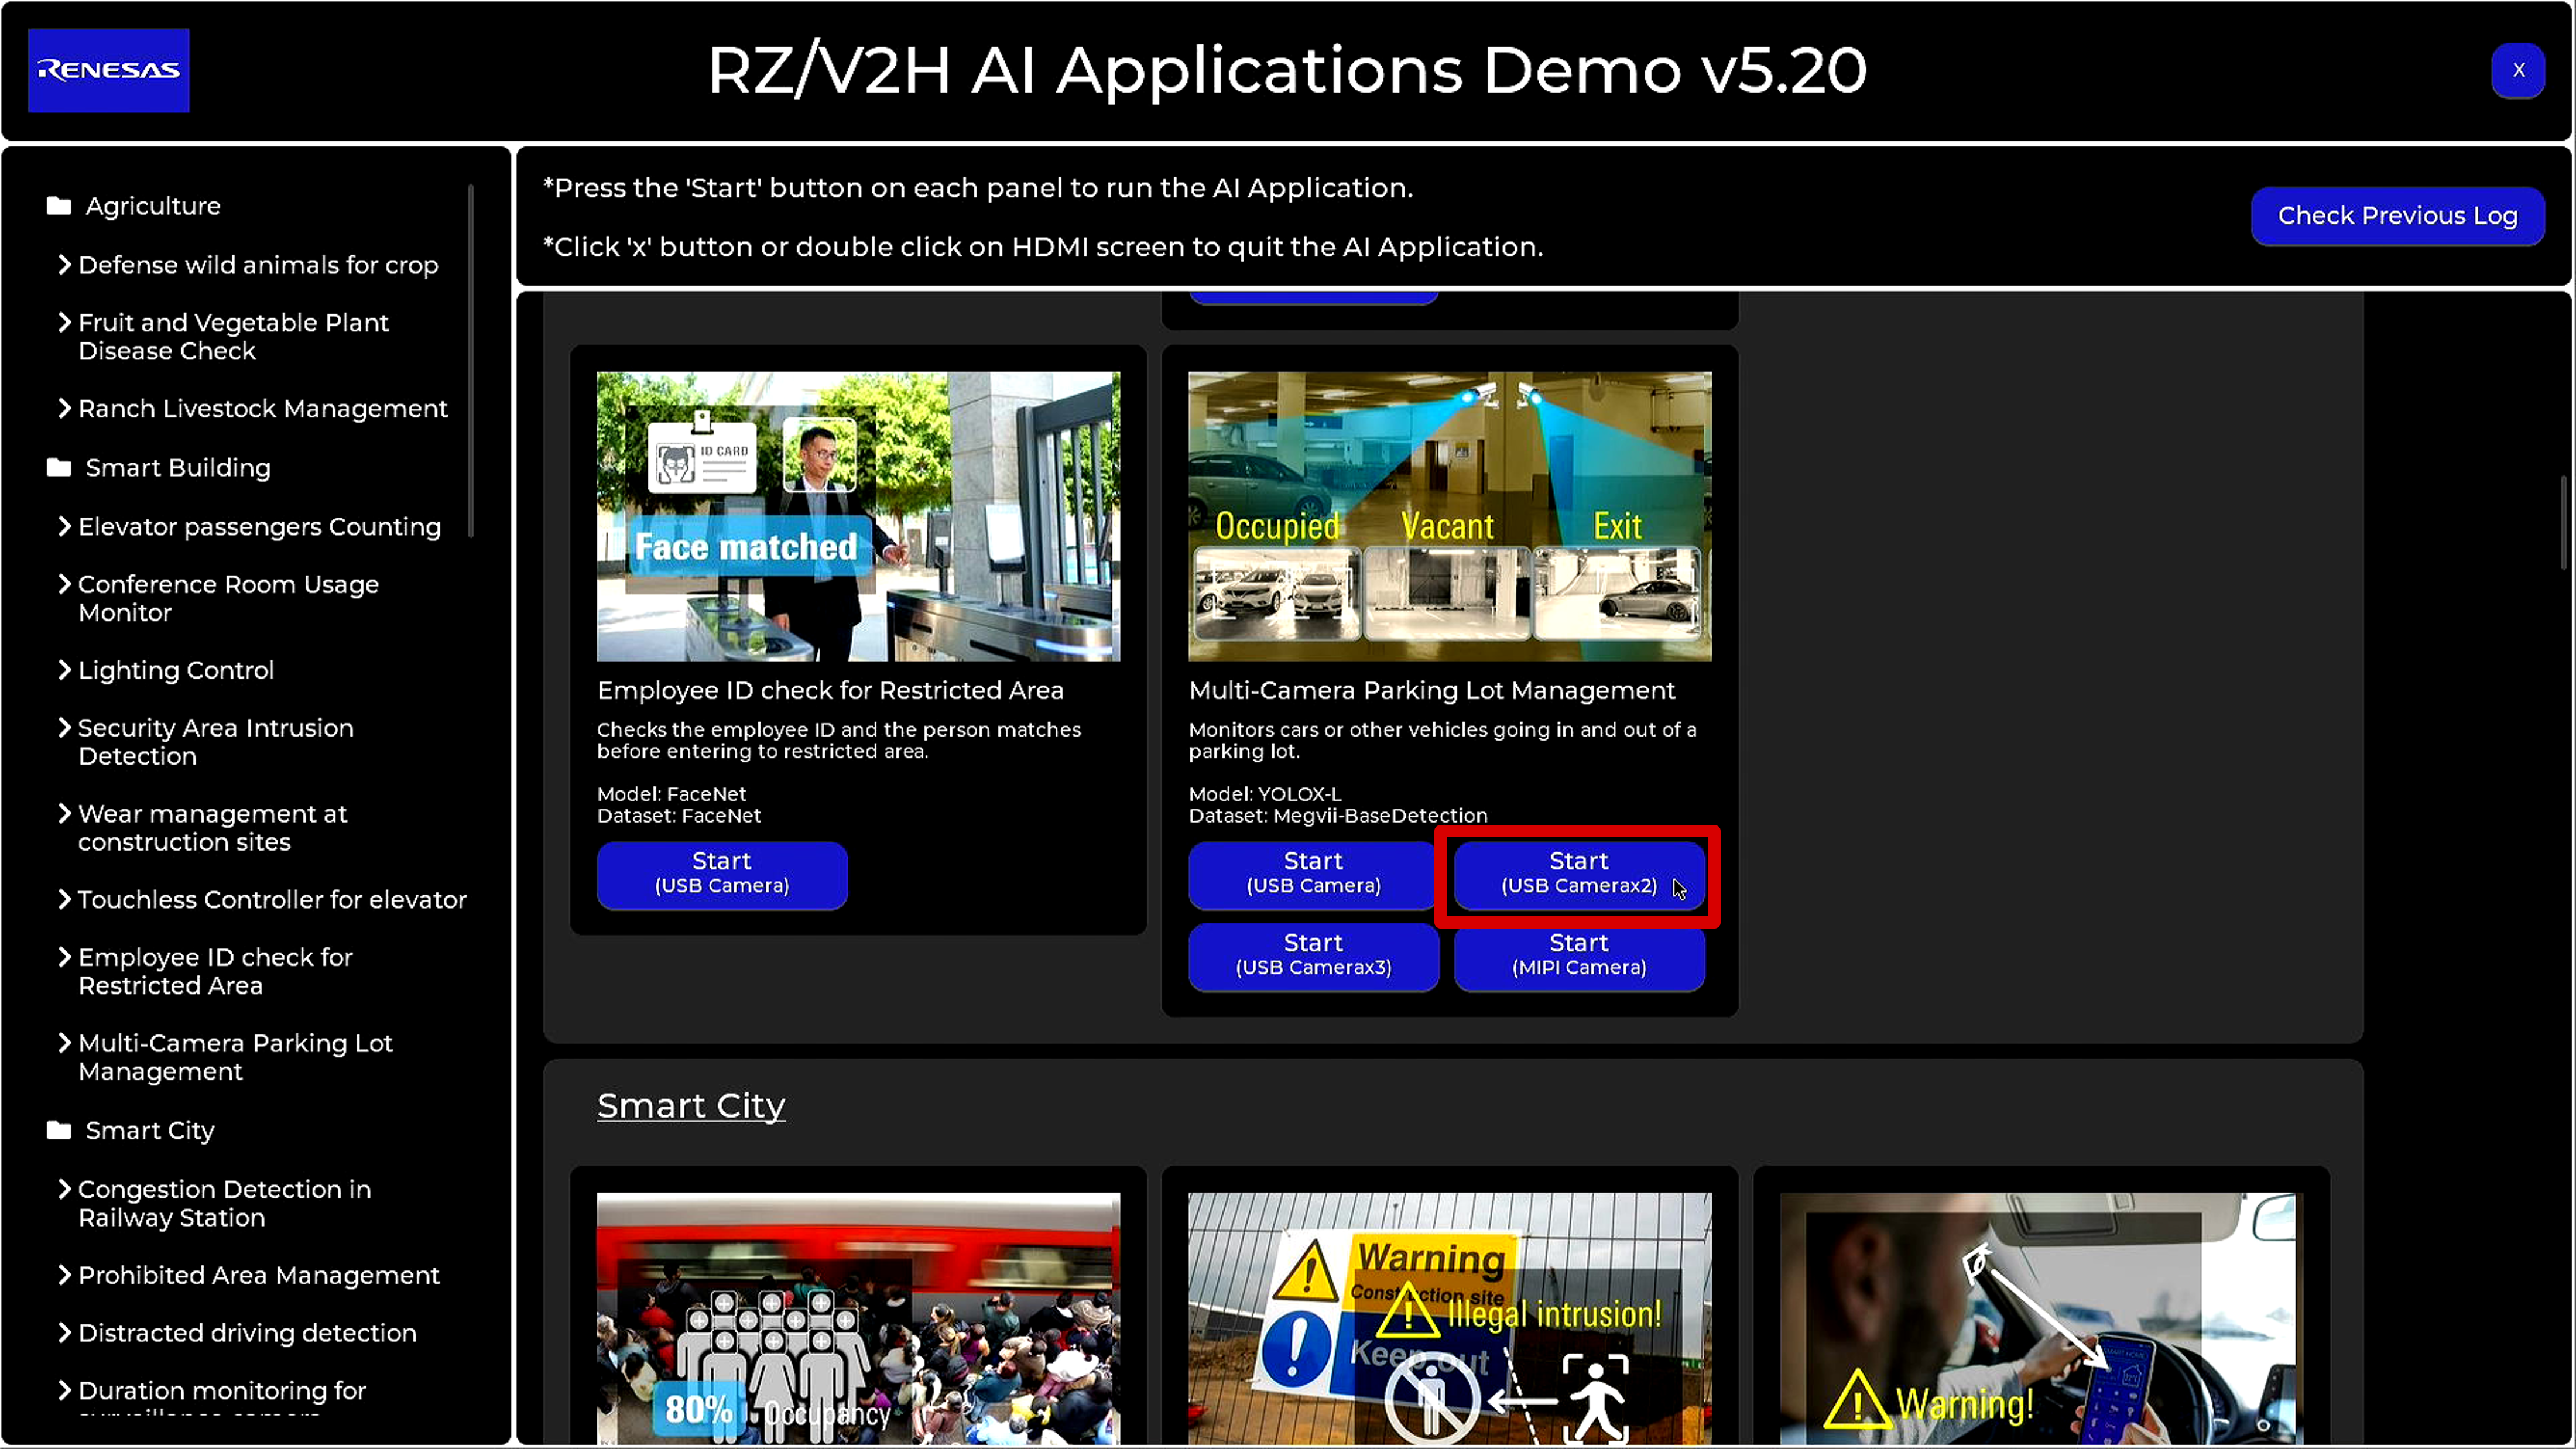Start parking lot demo with USB Camerax3

1313,956
